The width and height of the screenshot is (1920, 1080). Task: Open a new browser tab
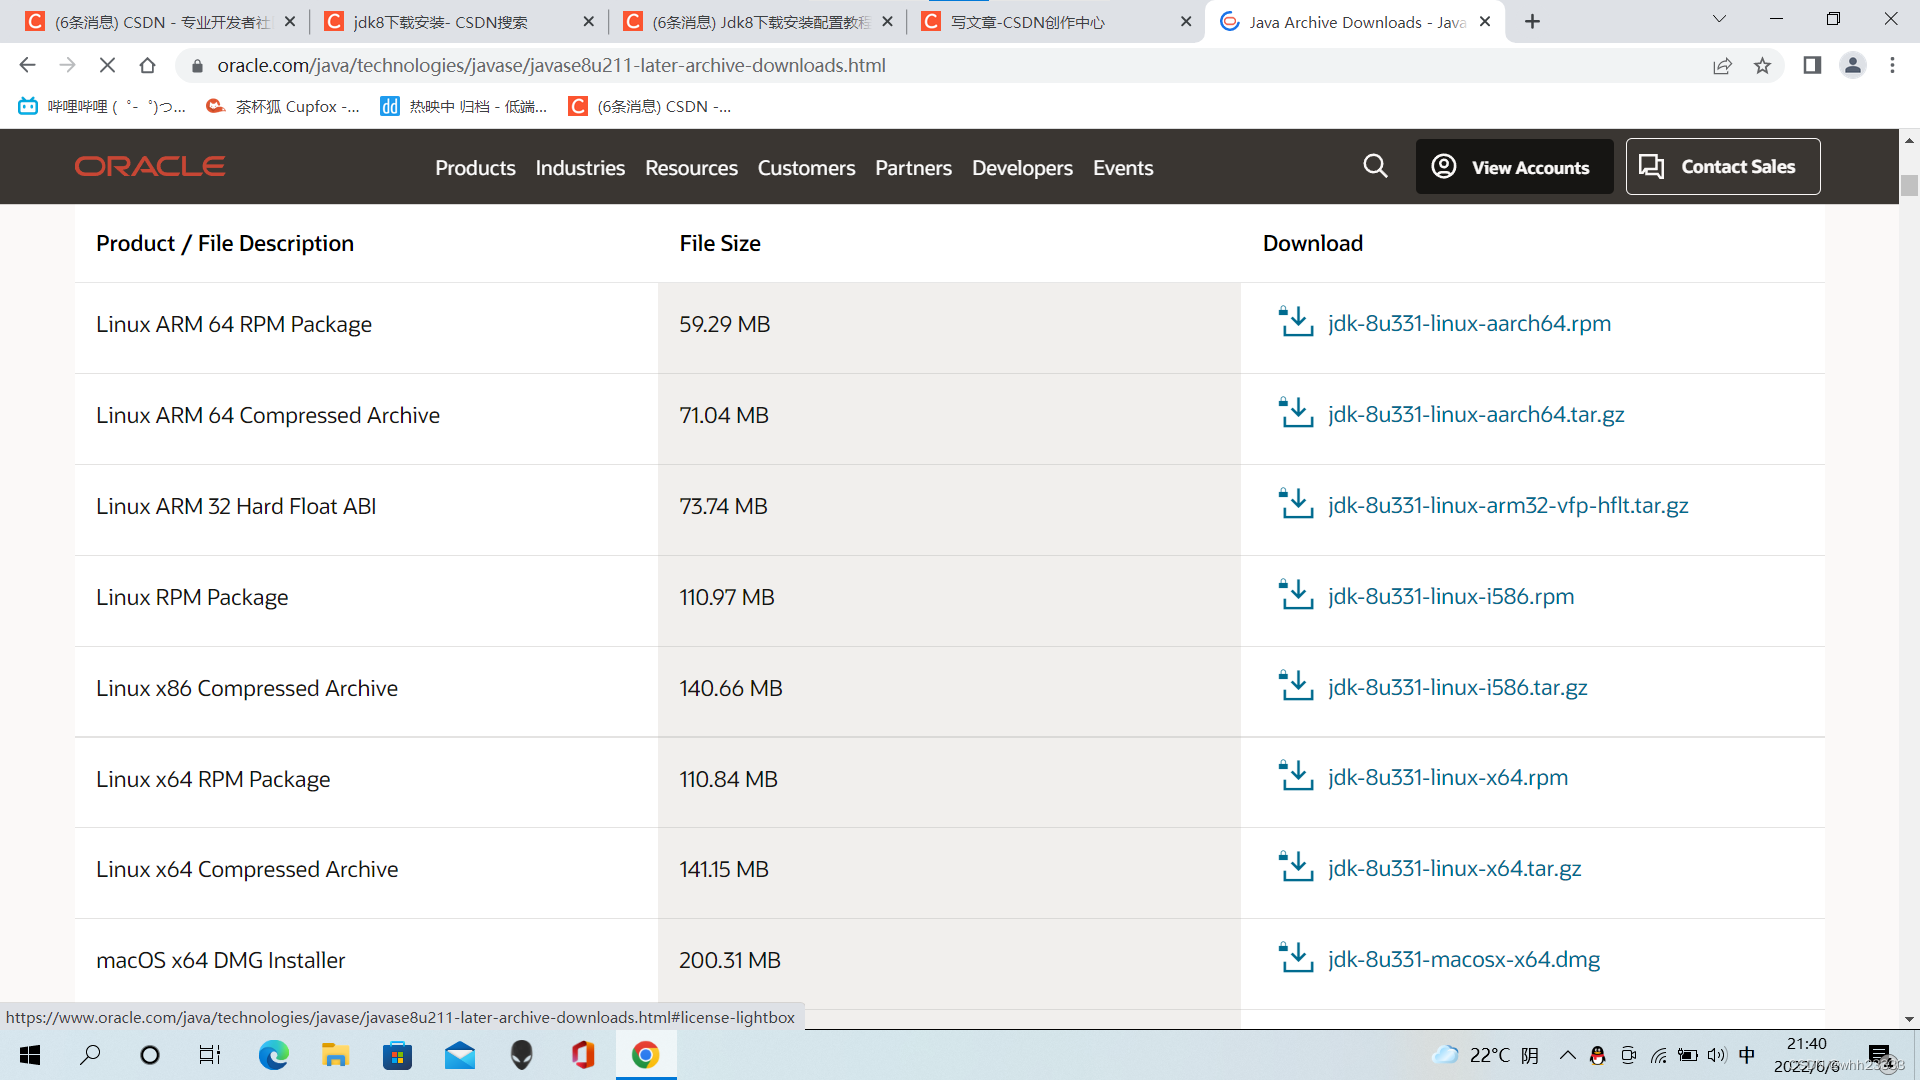[1532, 21]
